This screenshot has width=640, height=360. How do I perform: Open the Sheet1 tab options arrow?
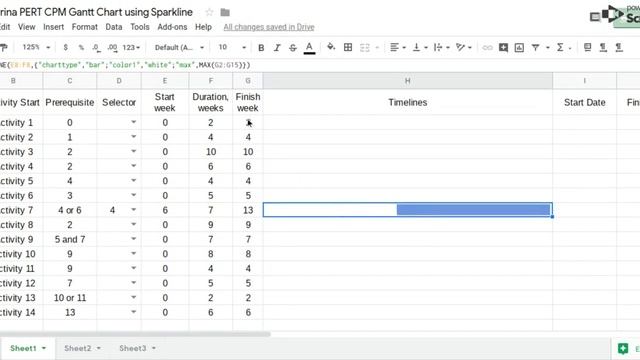pyautogui.click(x=44, y=348)
